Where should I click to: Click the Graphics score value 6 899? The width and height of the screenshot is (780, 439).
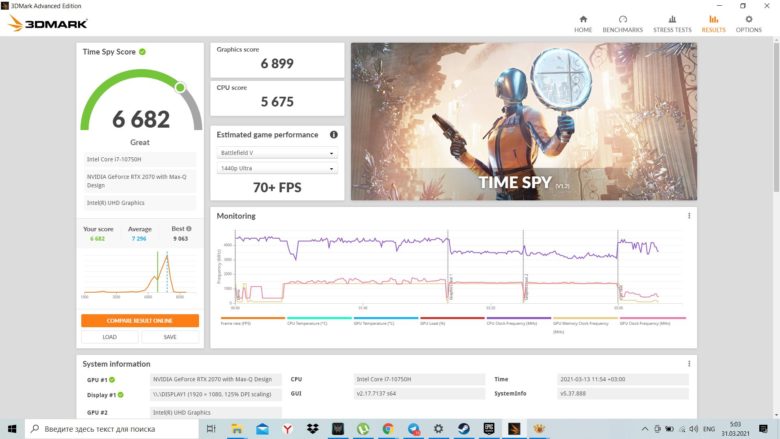pyautogui.click(x=277, y=64)
